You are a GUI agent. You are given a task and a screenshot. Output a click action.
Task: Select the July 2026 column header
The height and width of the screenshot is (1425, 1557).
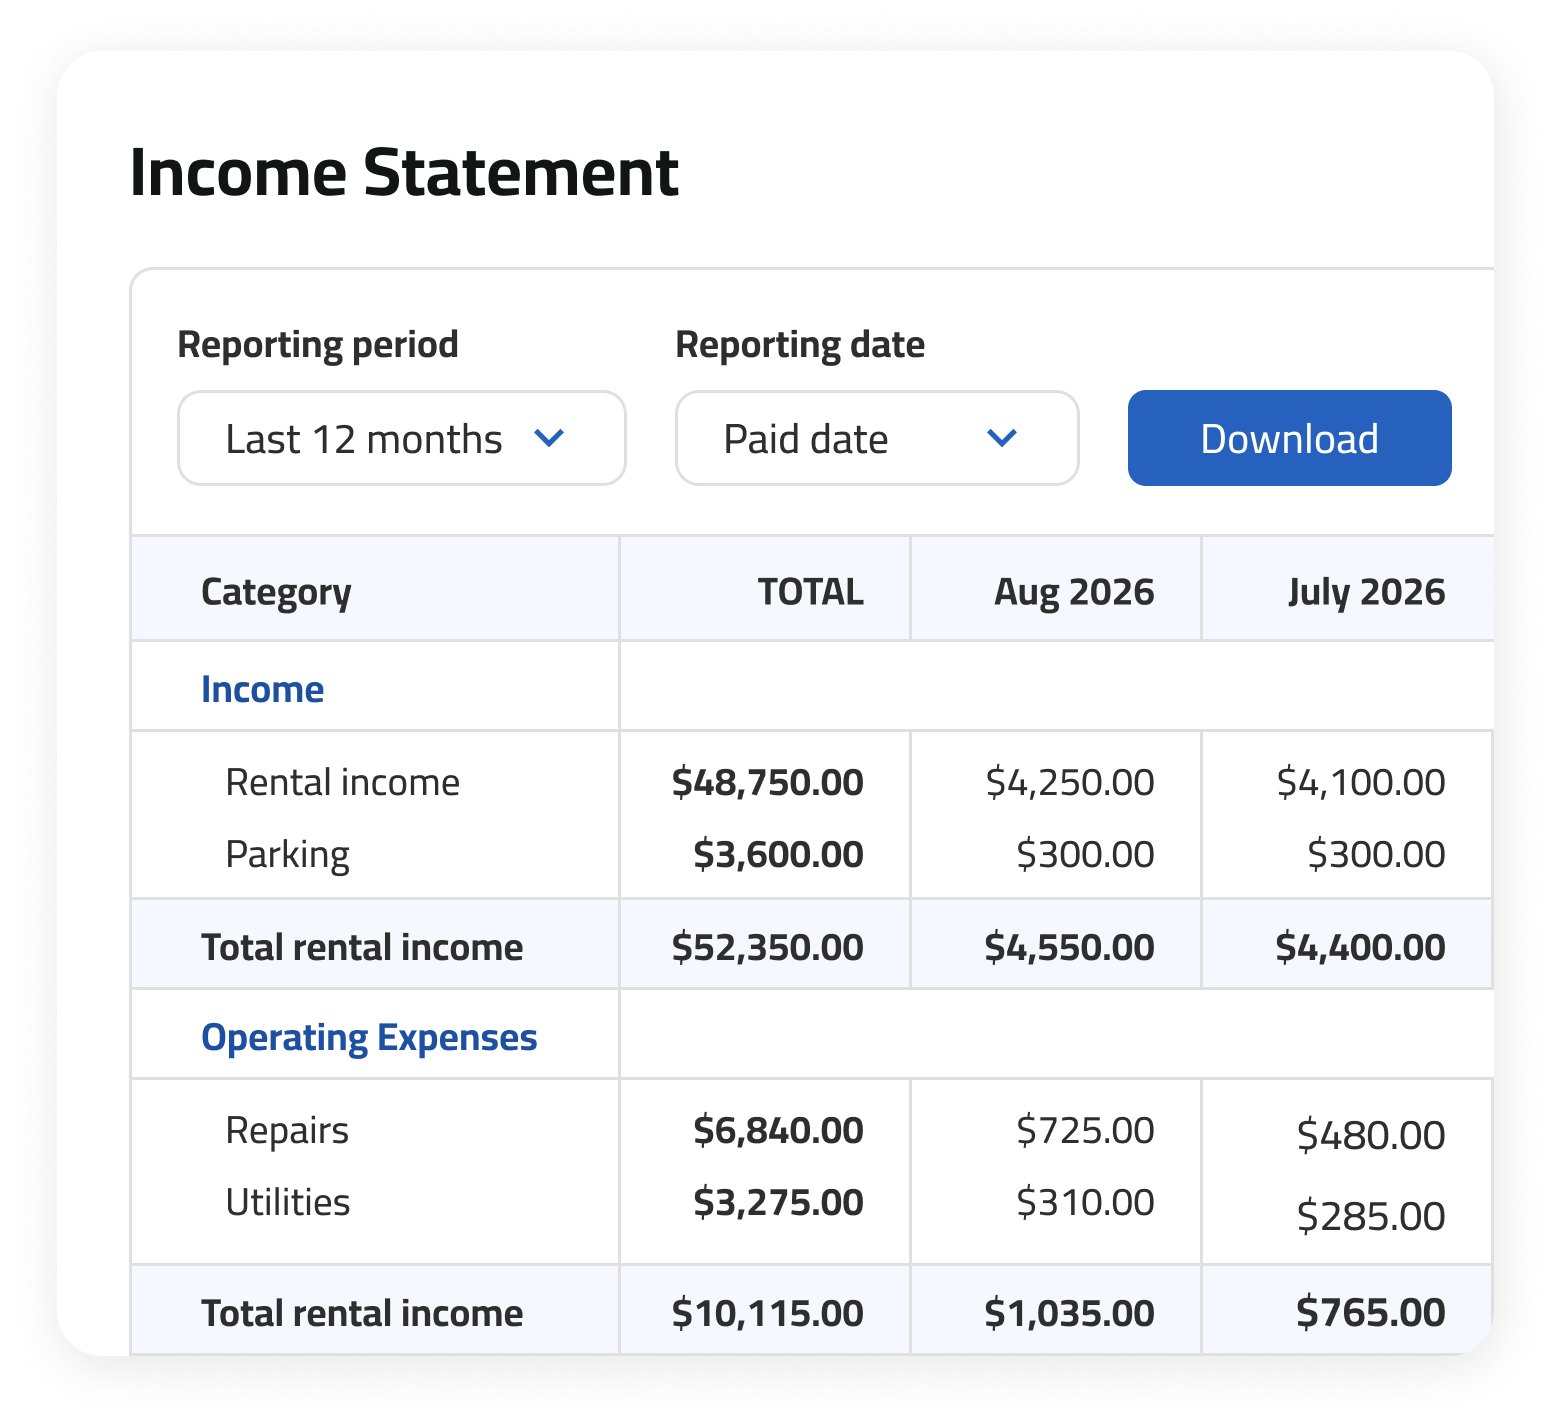coord(1366,592)
